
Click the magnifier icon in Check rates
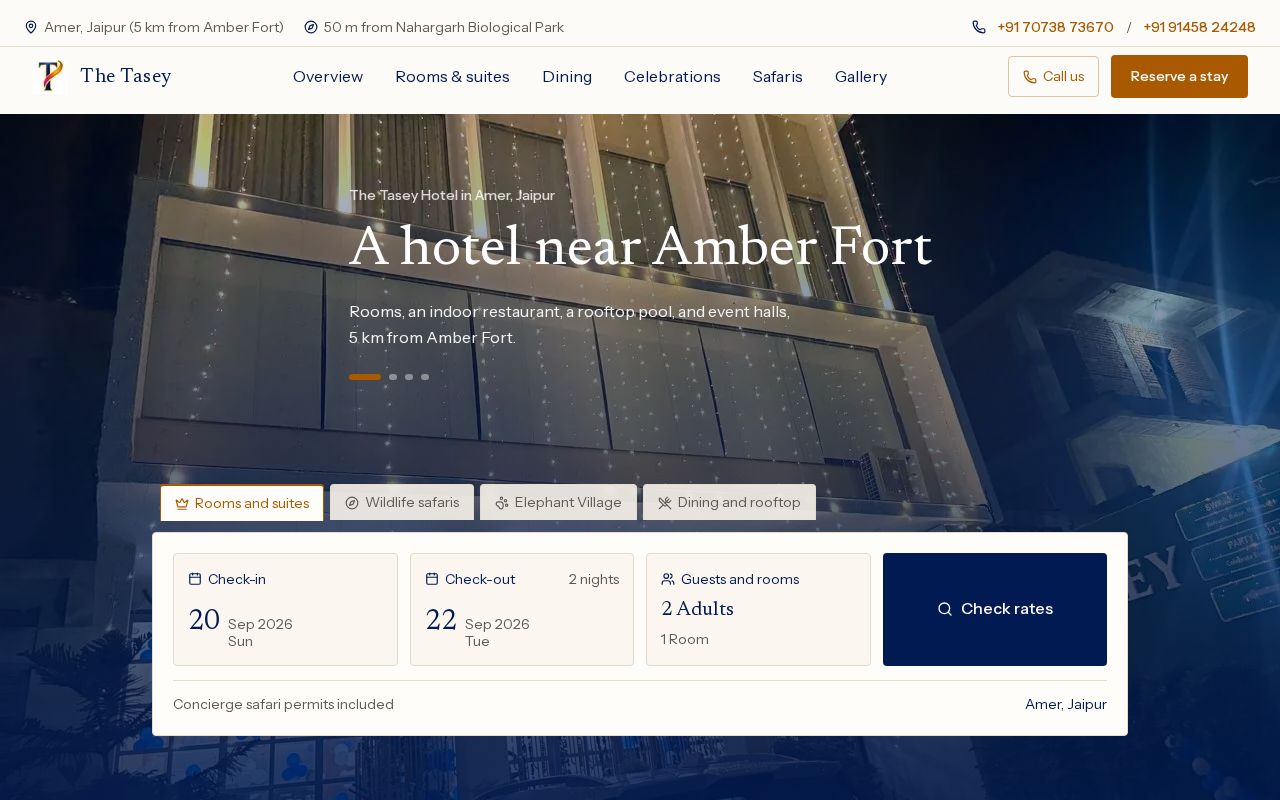pyautogui.click(x=945, y=609)
